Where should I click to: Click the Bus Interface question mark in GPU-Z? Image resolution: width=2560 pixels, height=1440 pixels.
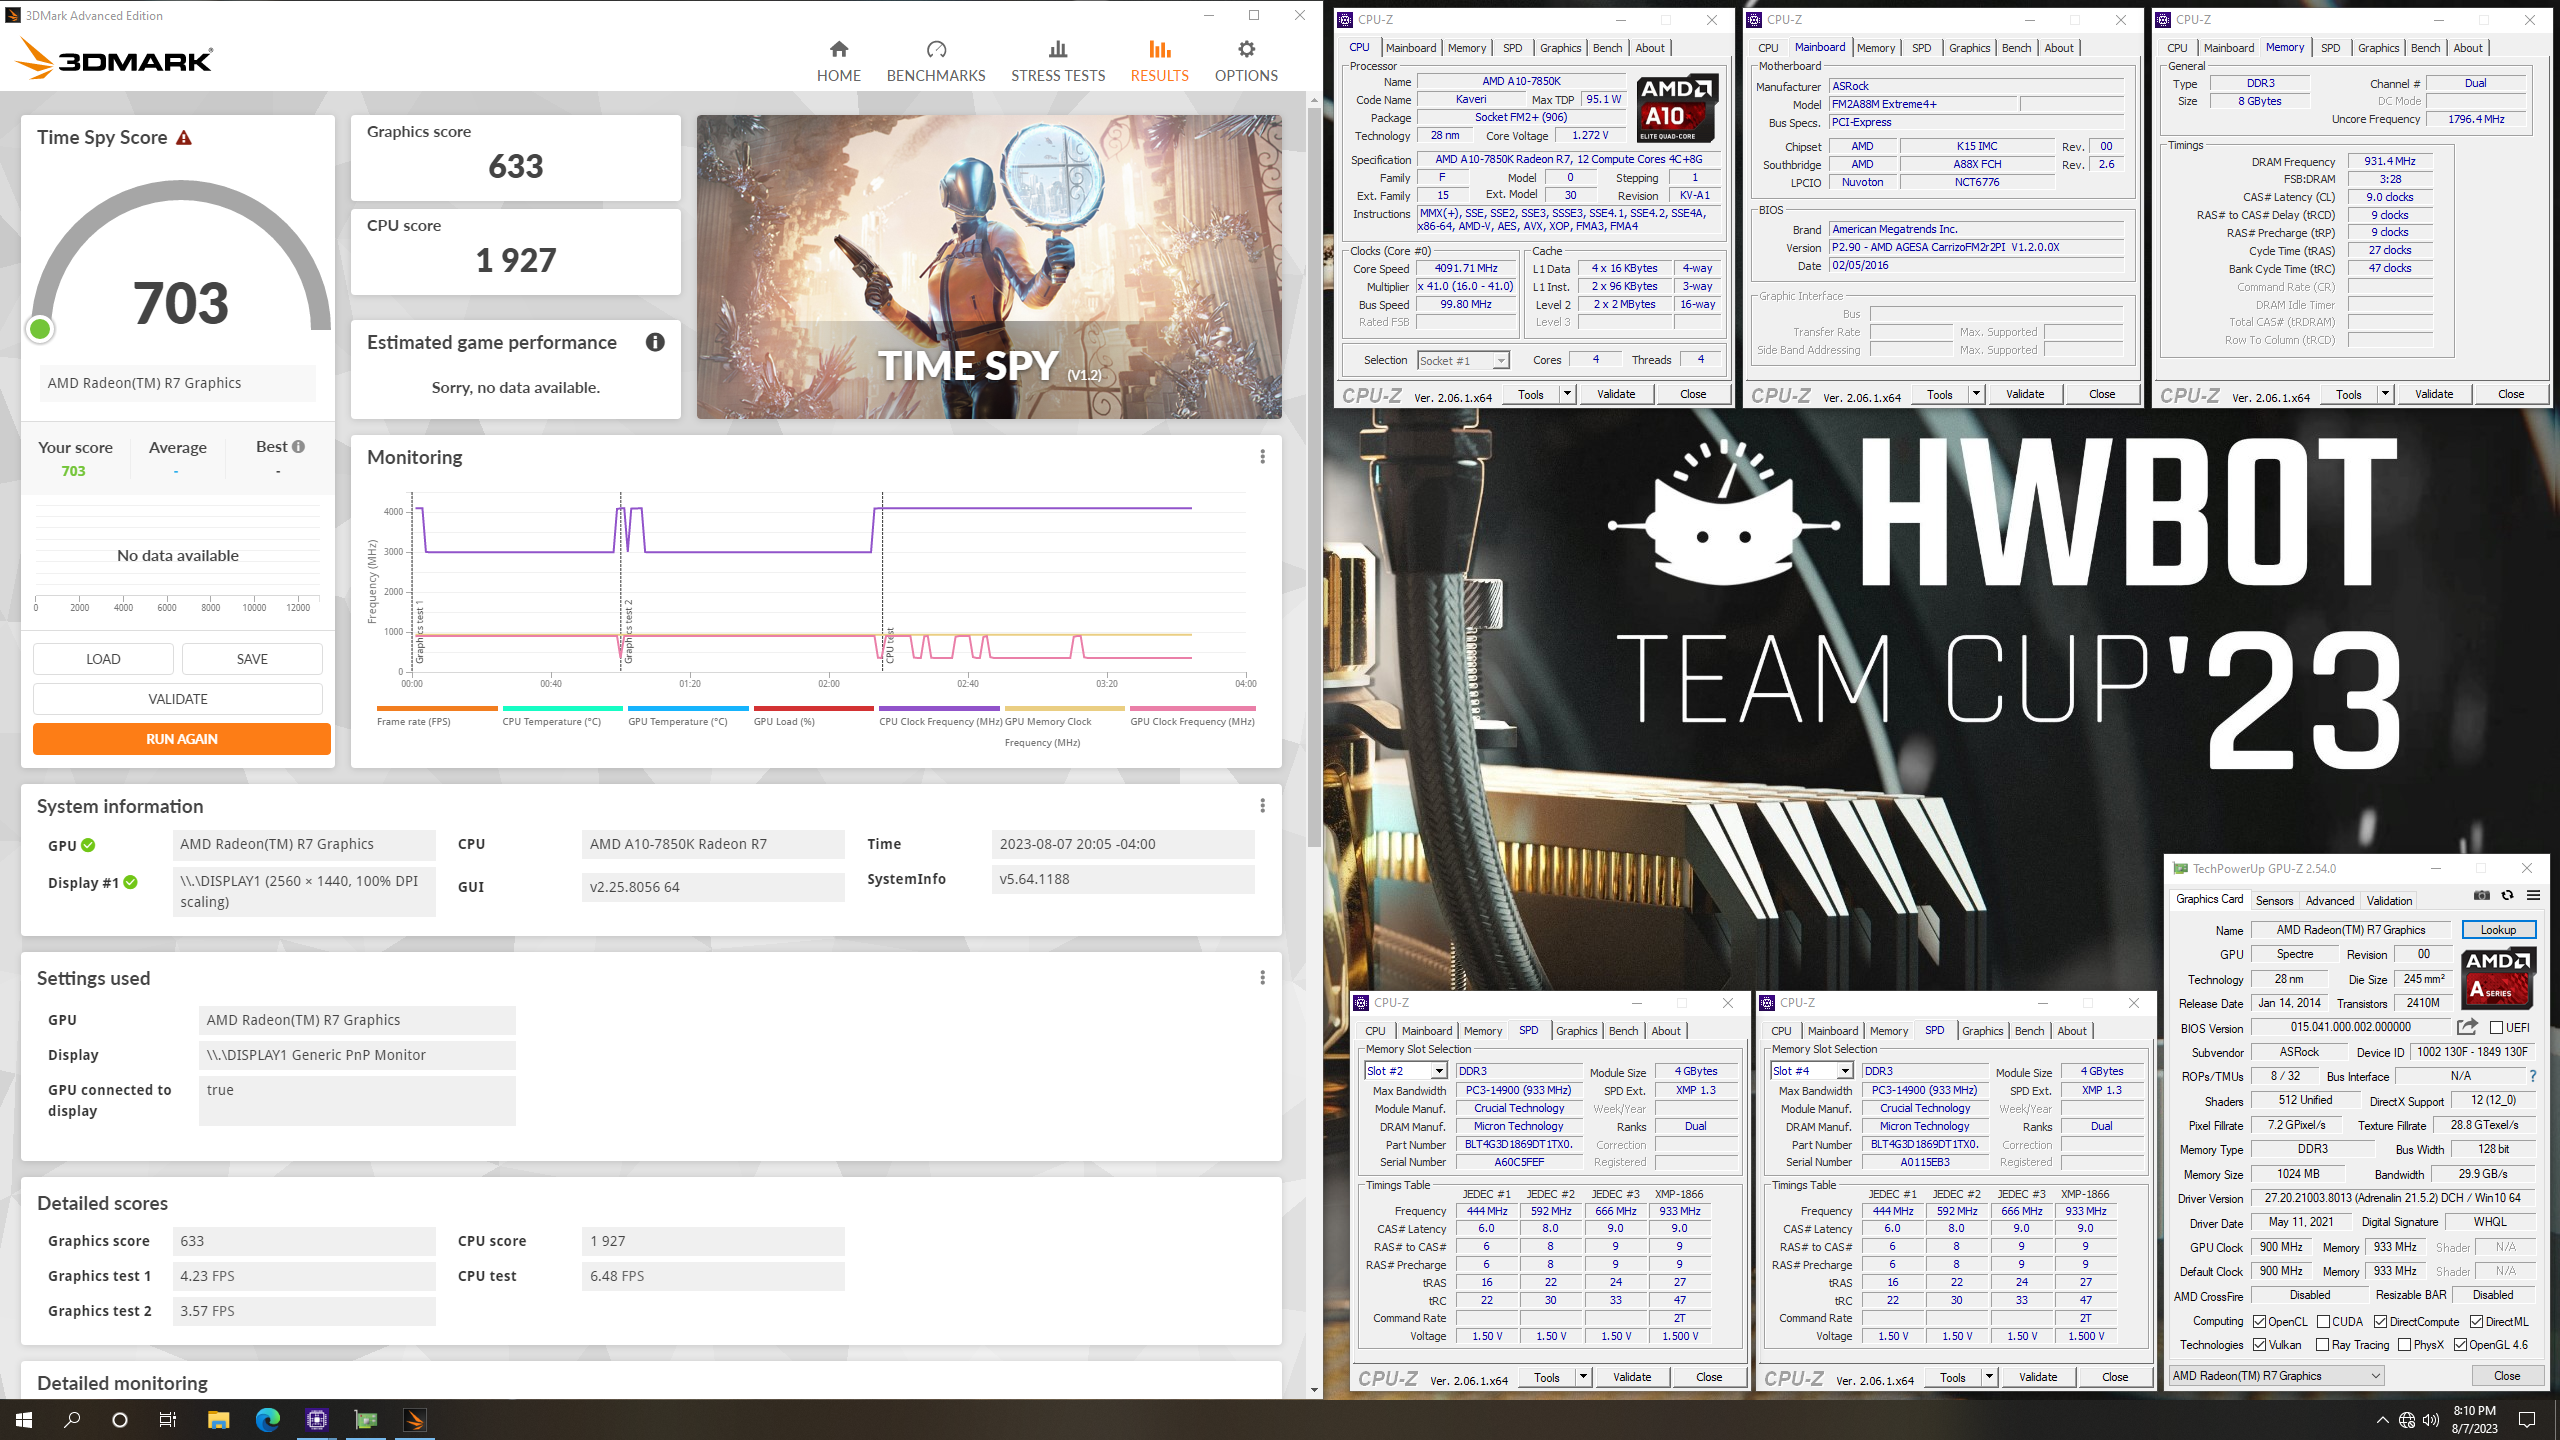pos(2533,1077)
